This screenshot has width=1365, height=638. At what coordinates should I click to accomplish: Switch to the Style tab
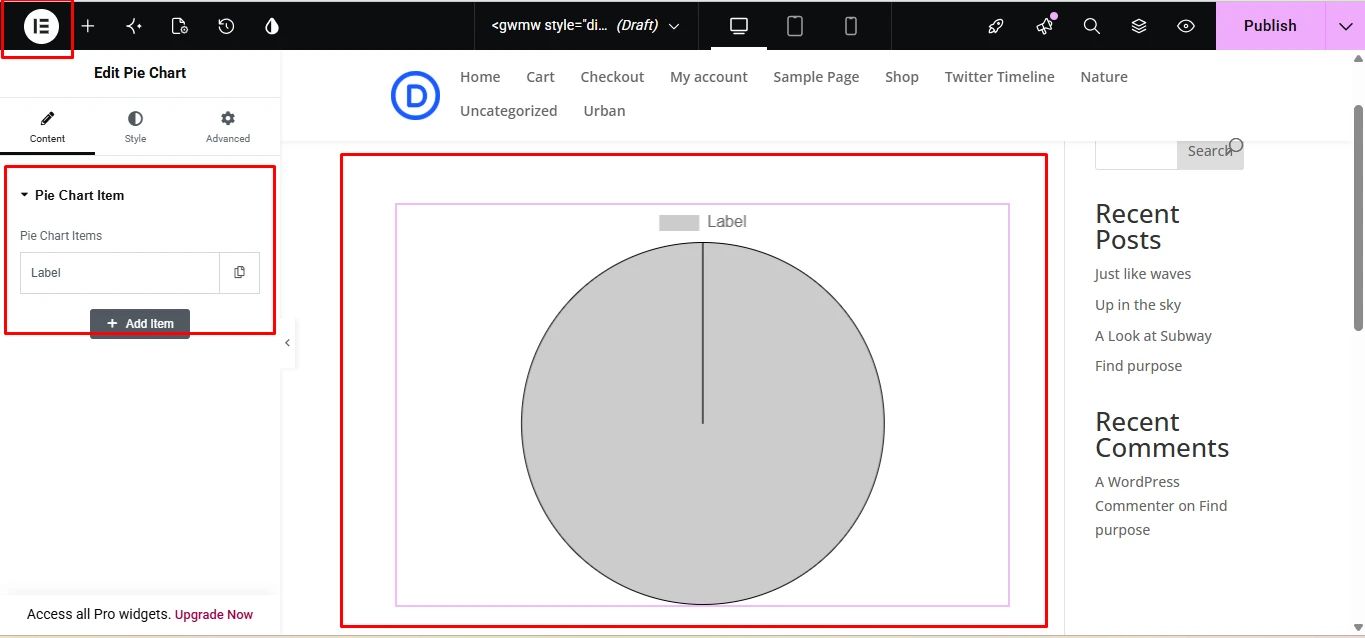coord(135,127)
